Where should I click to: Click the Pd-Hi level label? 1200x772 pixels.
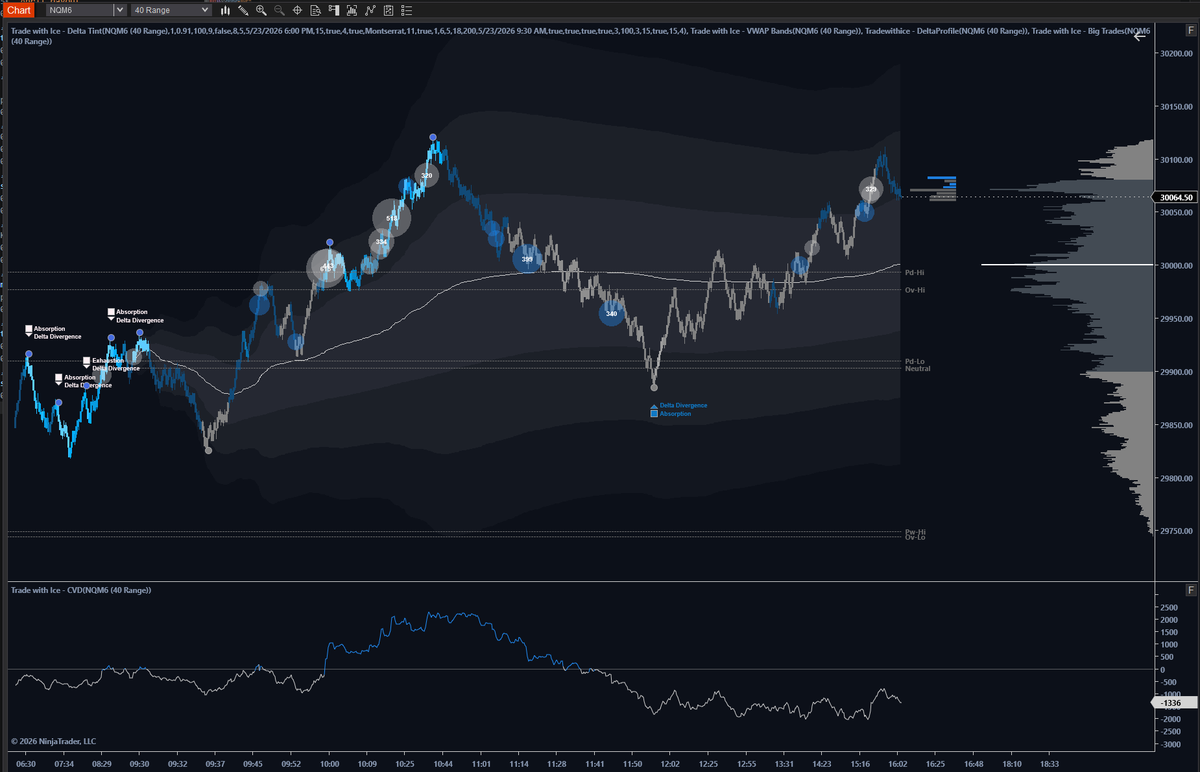click(914, 272)
